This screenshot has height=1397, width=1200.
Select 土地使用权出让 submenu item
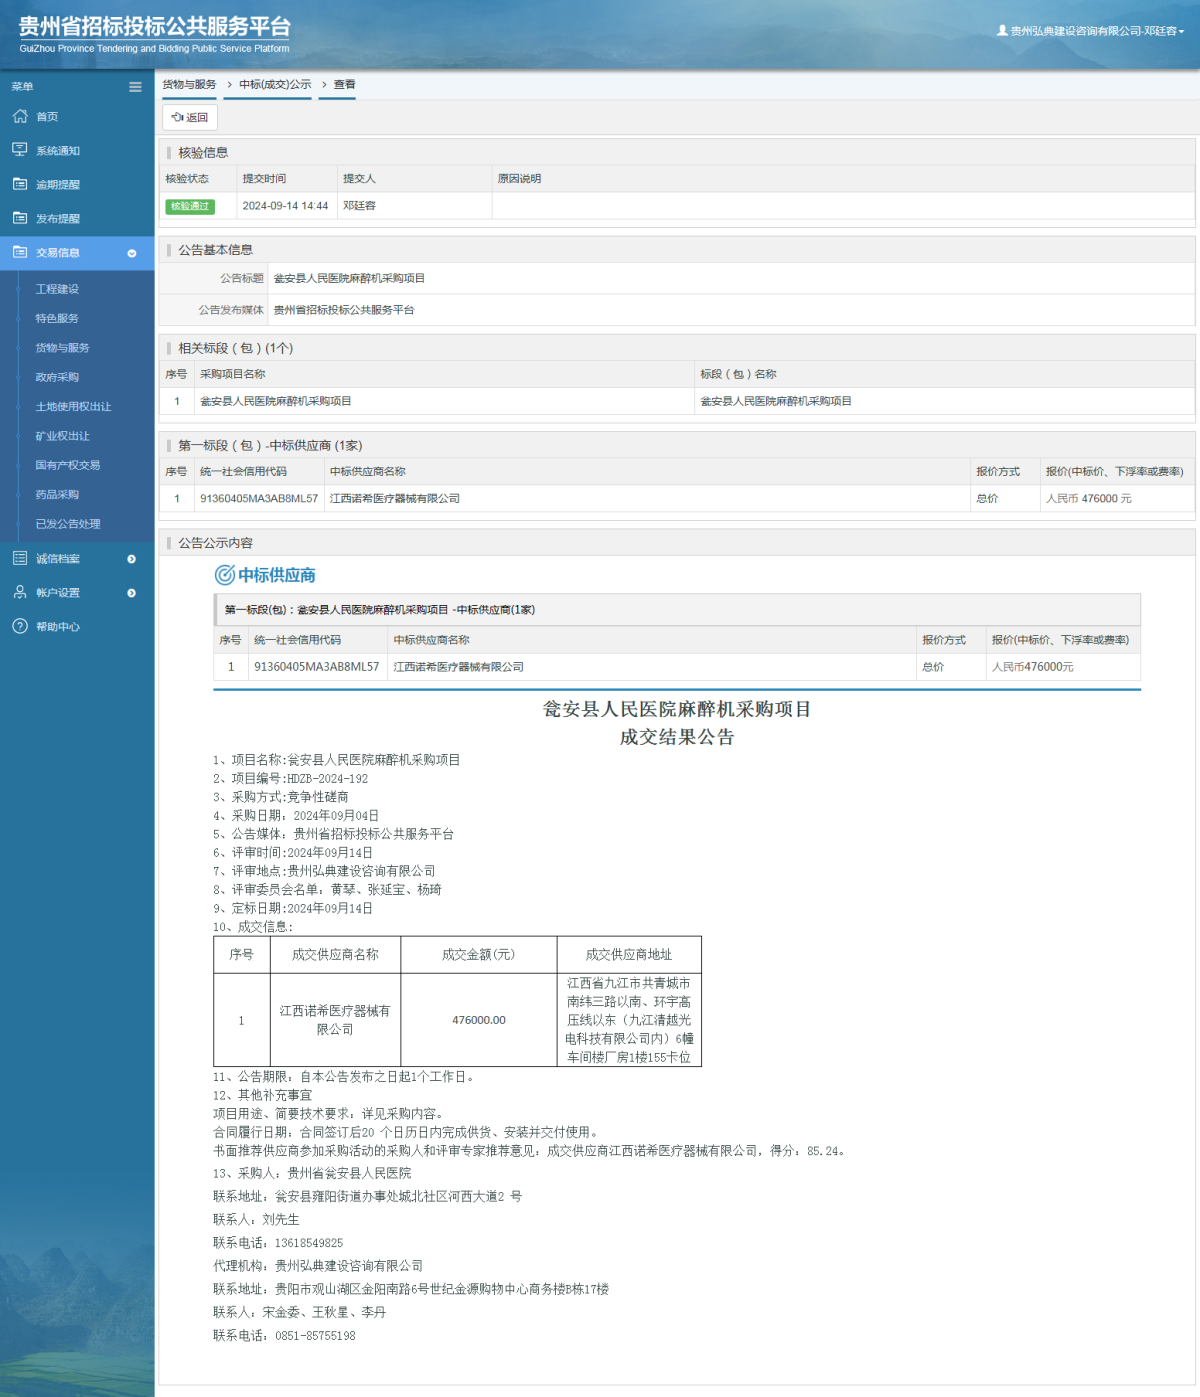point(74,407)
